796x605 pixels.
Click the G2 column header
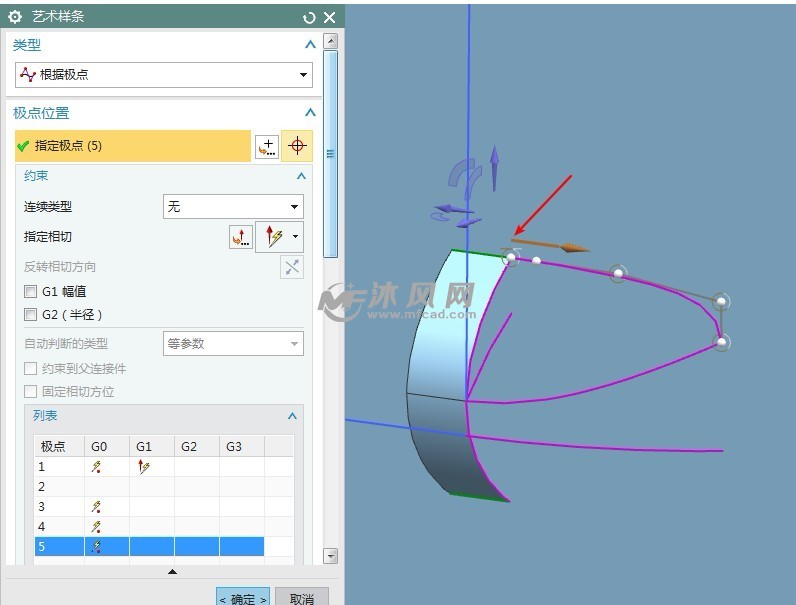(x=197, y=446)
